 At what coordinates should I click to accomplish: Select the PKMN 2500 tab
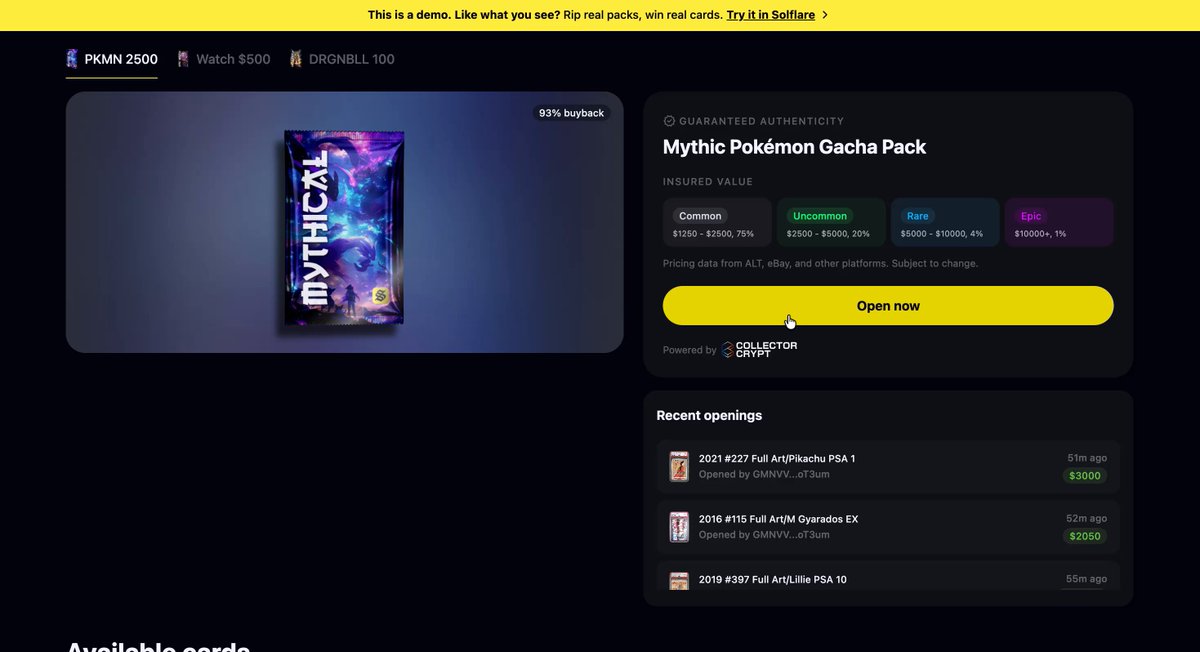[112, 59]
